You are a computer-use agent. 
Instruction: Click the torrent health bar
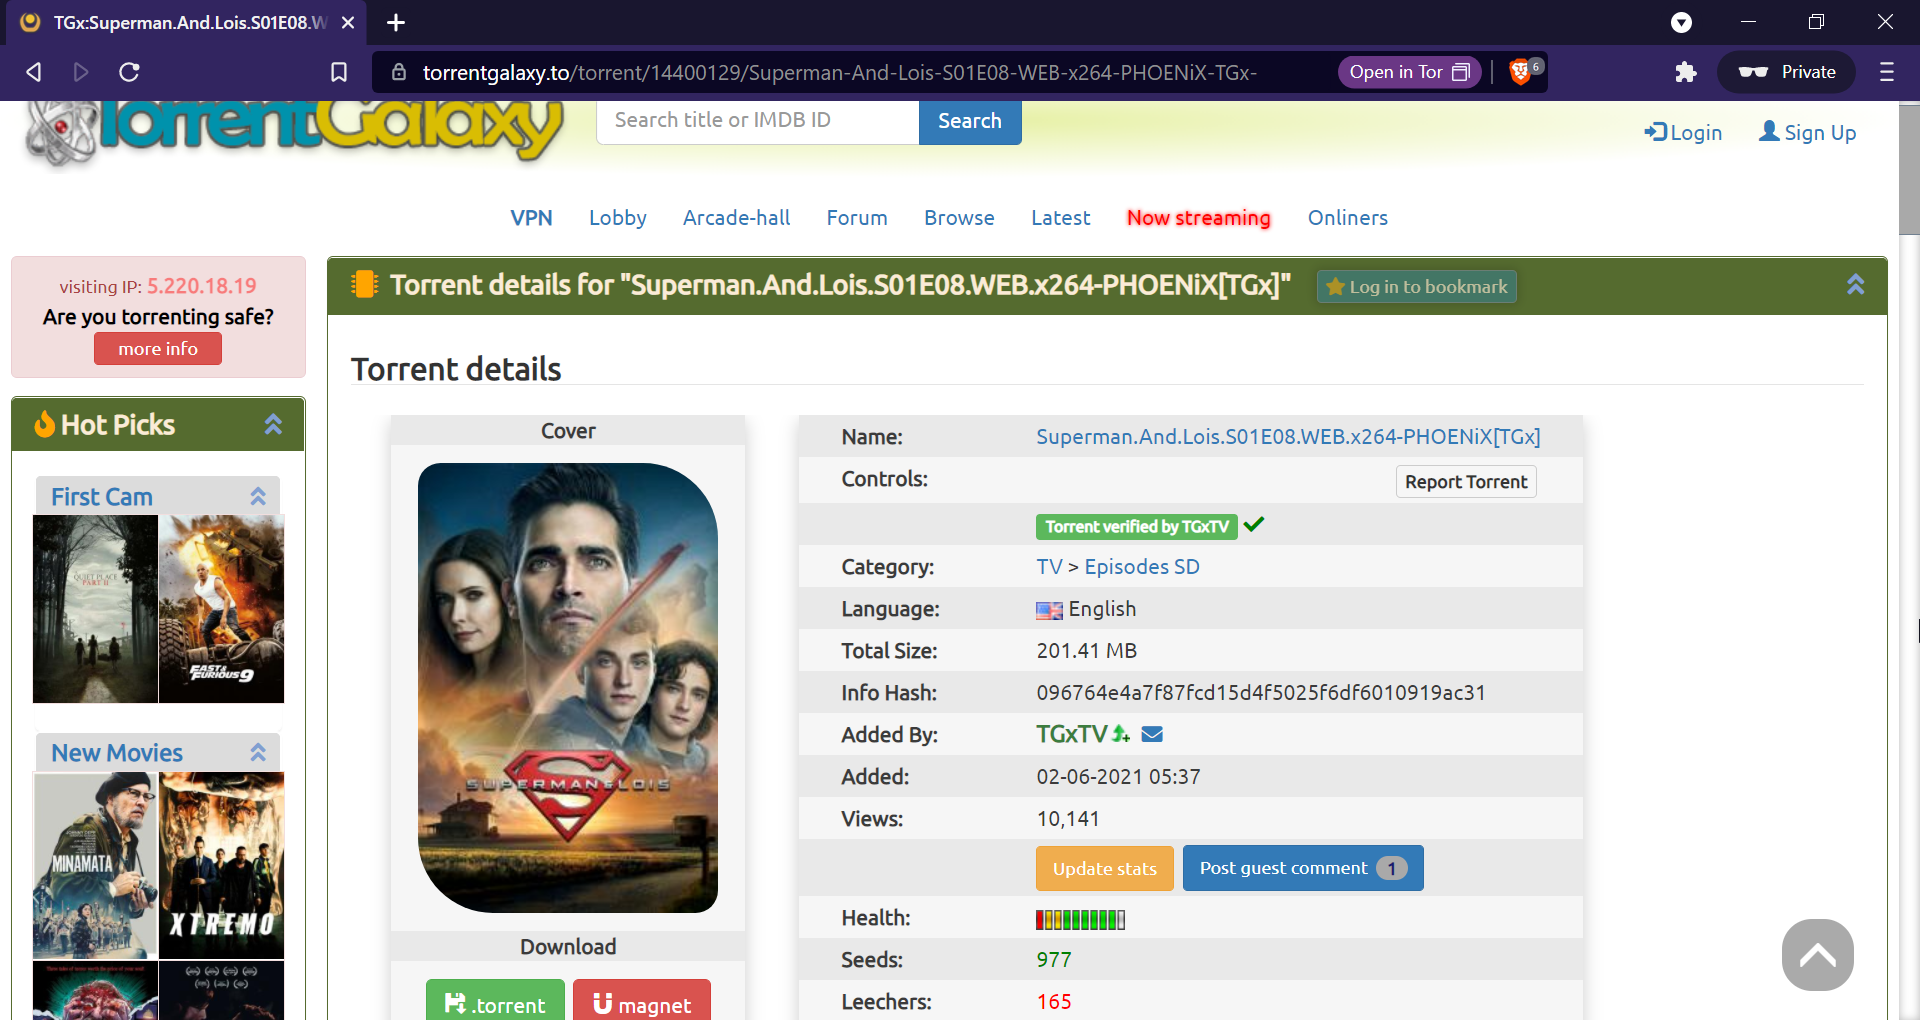coord(1080,919)
